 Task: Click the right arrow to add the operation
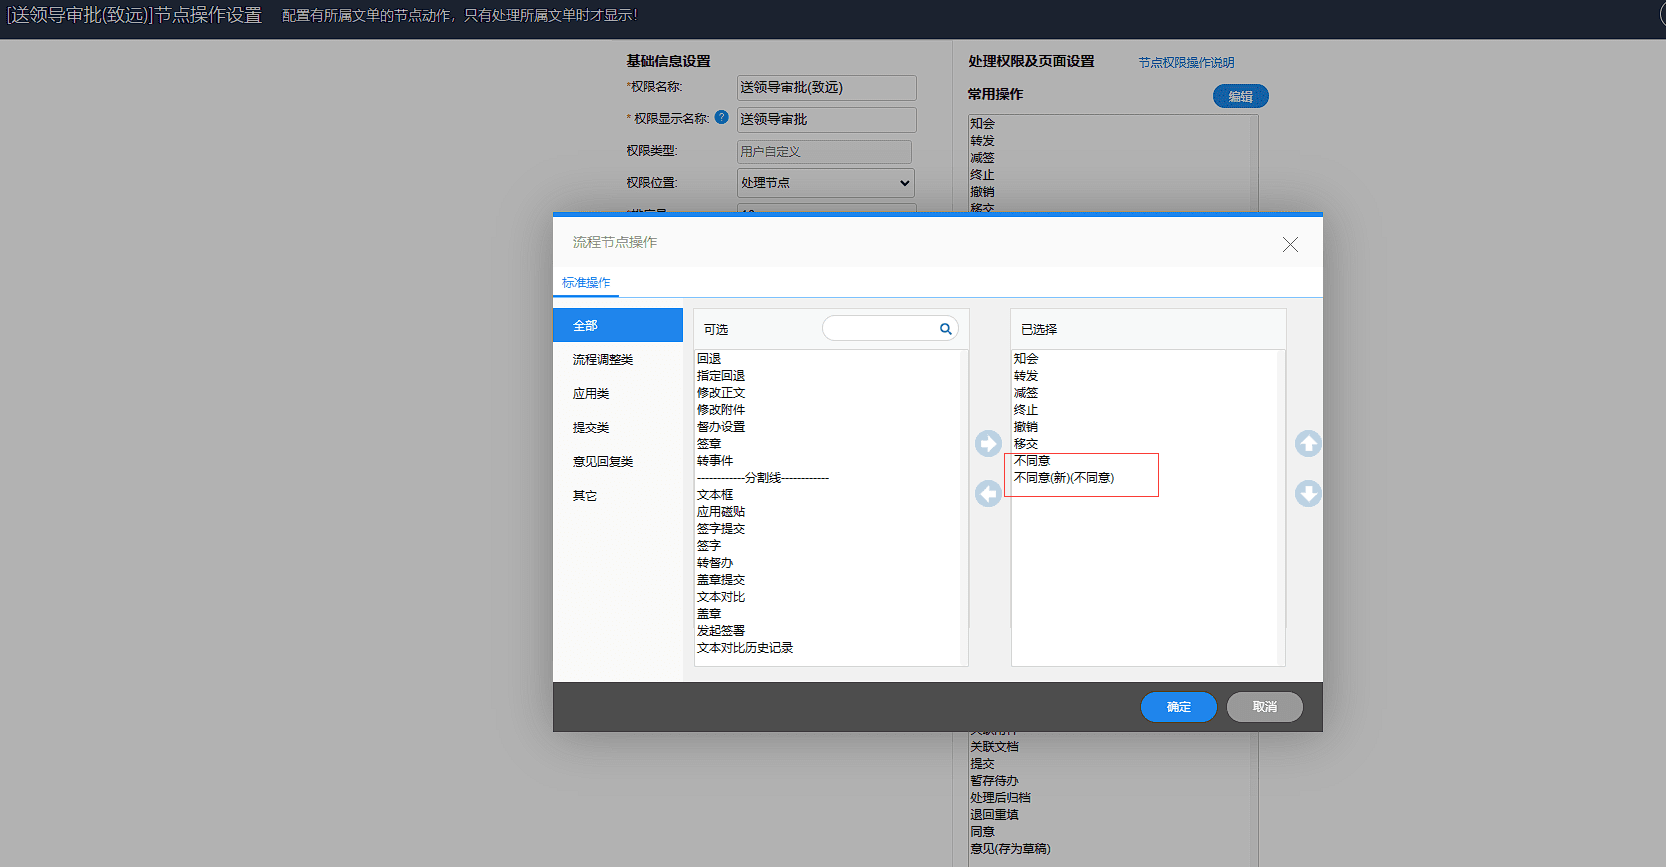pyautogui.click(x=988, y=443)
